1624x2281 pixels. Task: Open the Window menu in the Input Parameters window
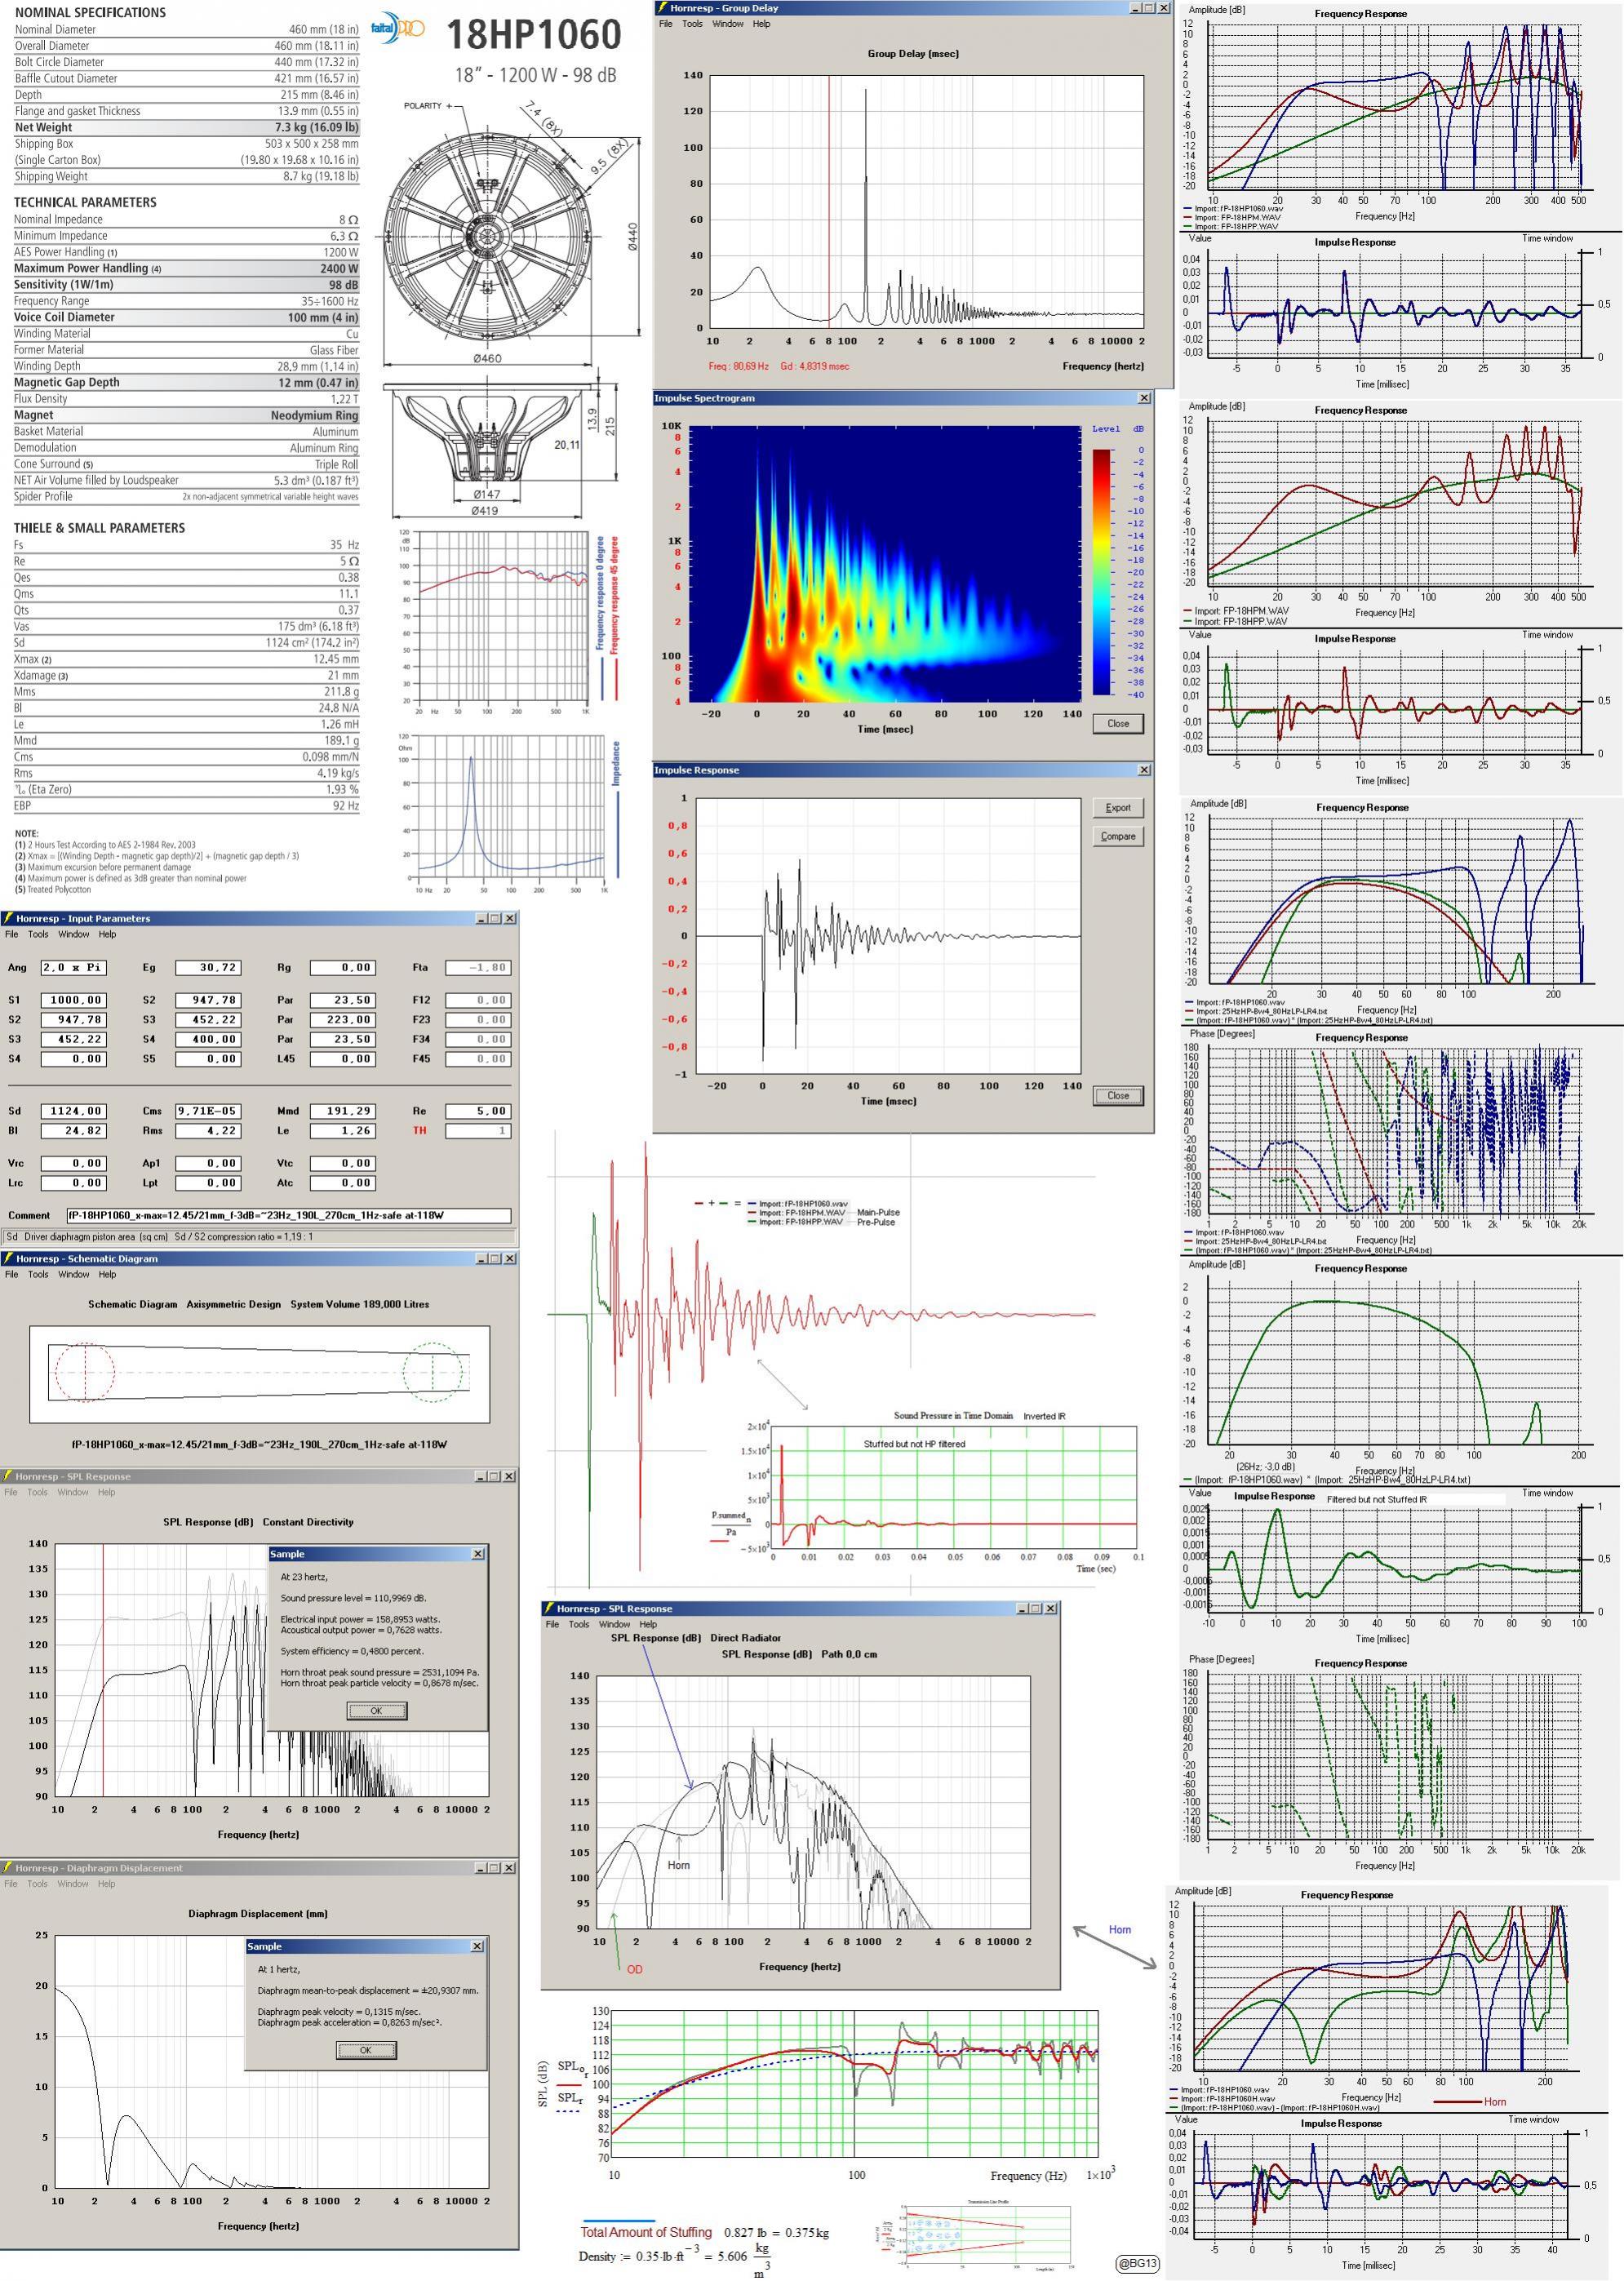74,934
